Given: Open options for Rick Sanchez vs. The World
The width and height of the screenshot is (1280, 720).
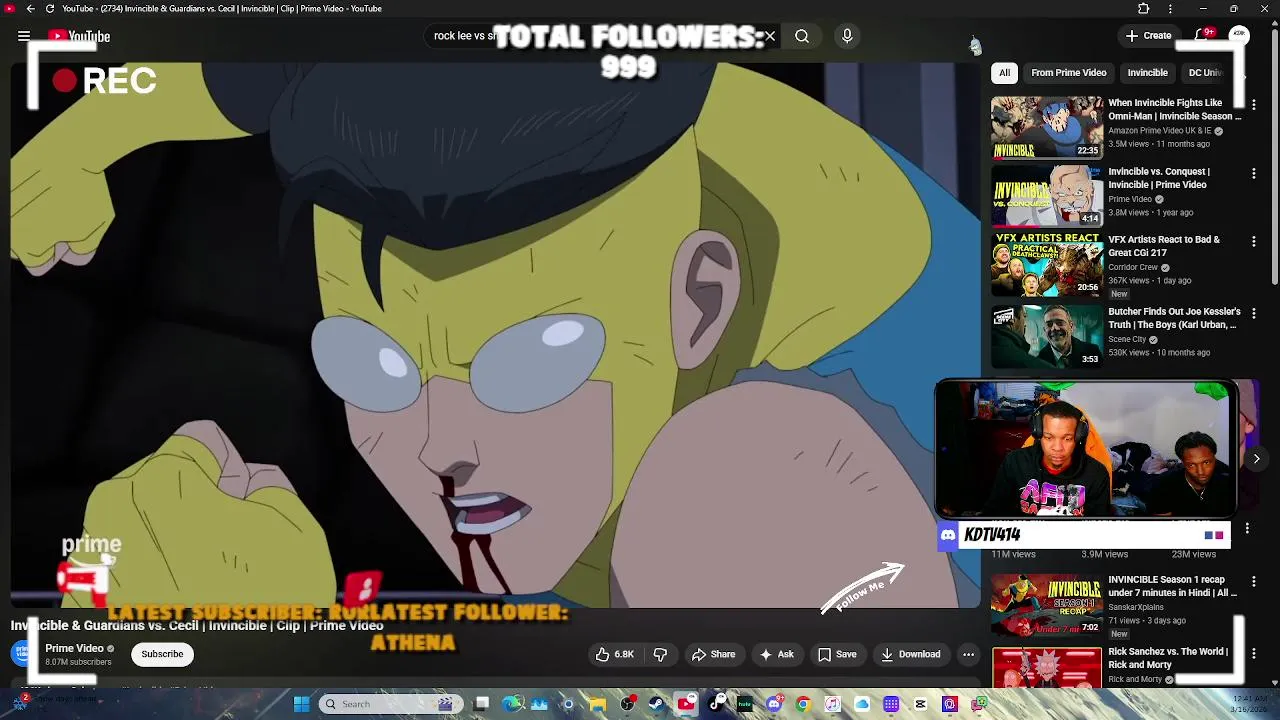Looking at the screenshot, I should pos(1253,653).
